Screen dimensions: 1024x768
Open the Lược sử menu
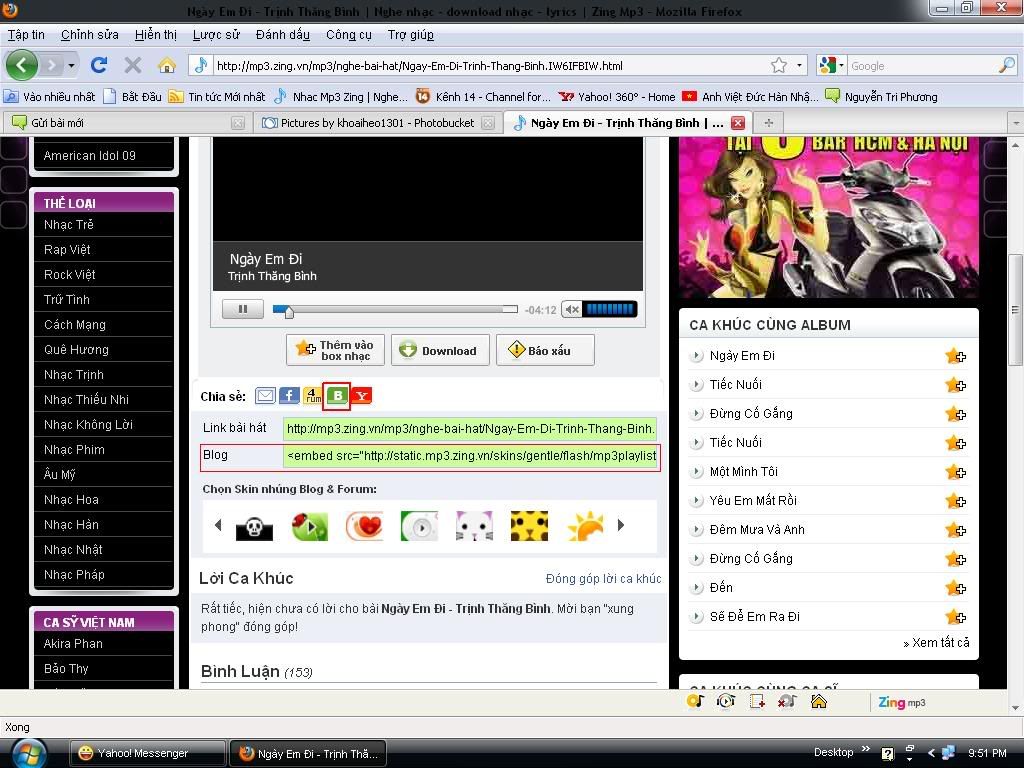click(216, 35)
